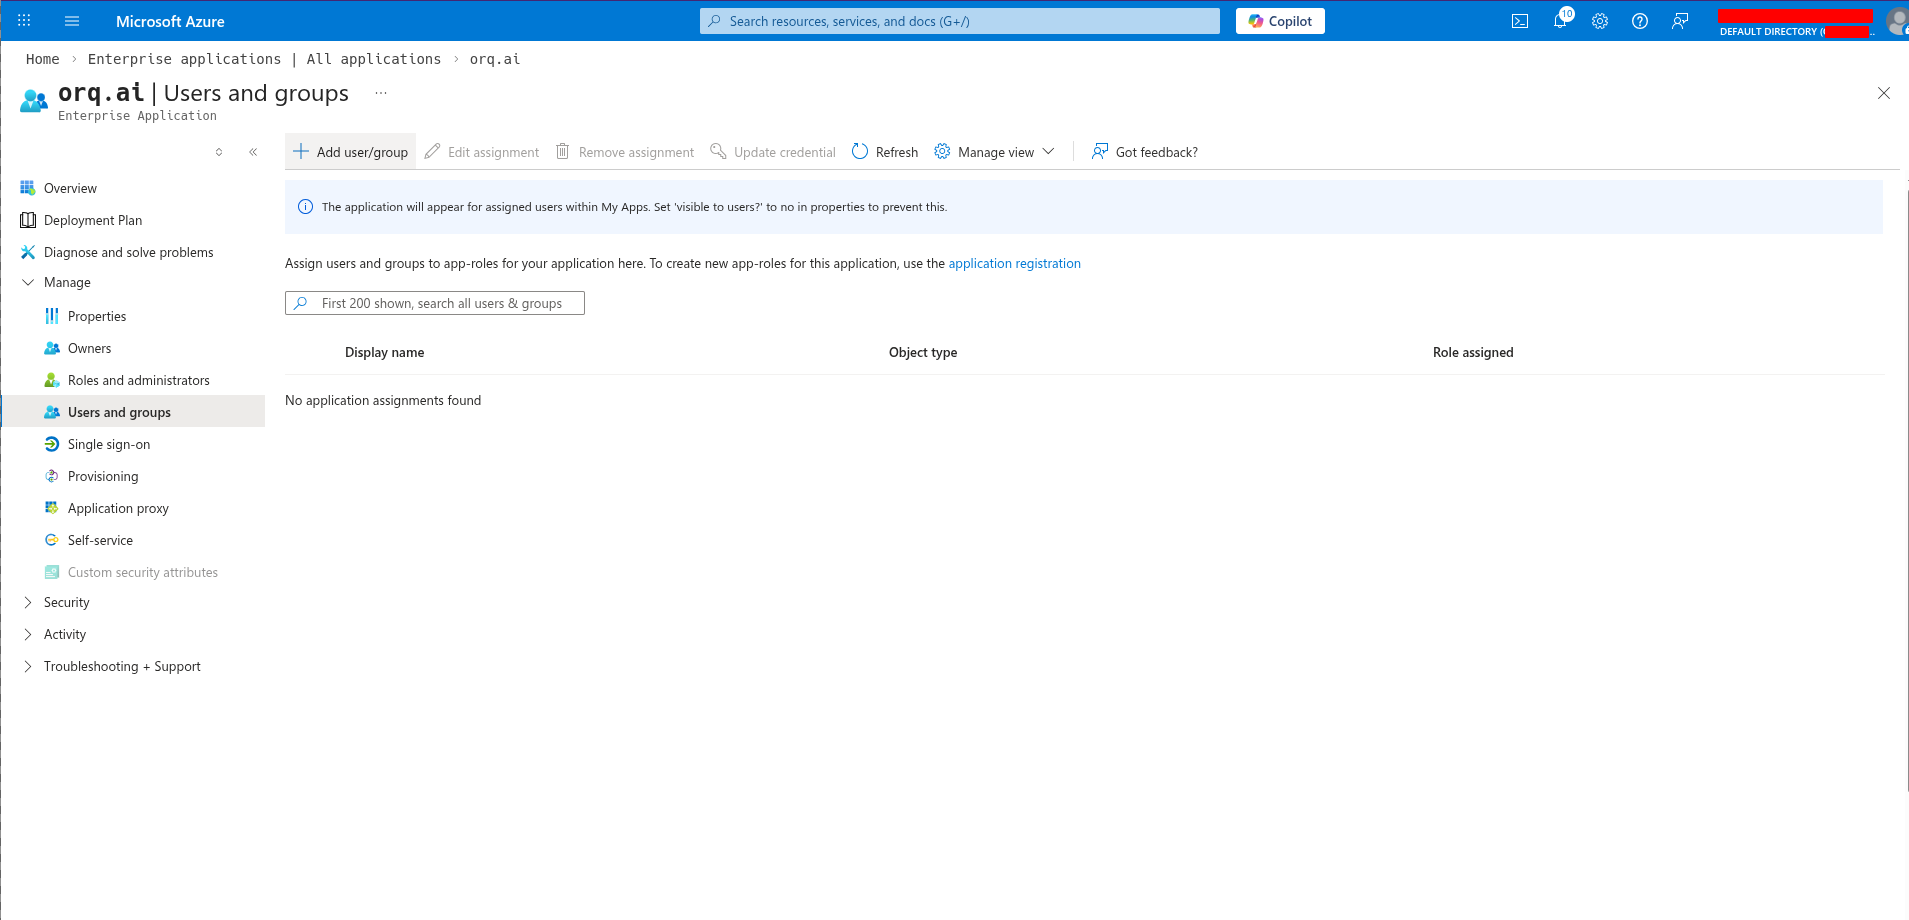Screen dimensions: 1909x920
Task: Click the Add user/group button
Action: (x=349, y=151)
